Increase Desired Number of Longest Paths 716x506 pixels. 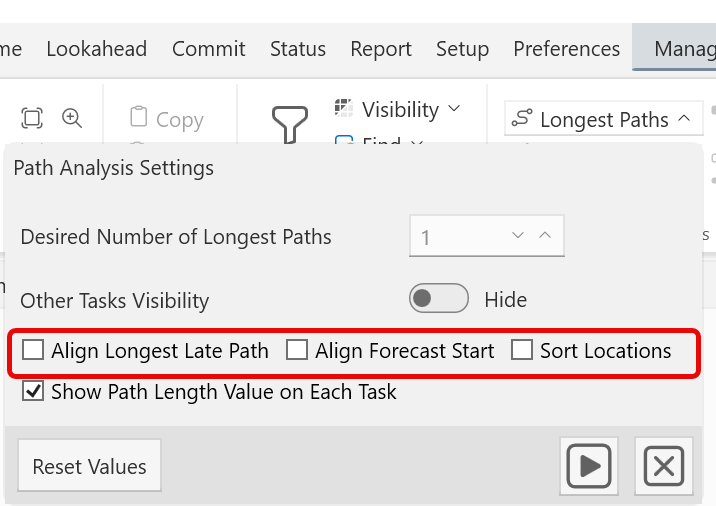[x=545, y=236]
